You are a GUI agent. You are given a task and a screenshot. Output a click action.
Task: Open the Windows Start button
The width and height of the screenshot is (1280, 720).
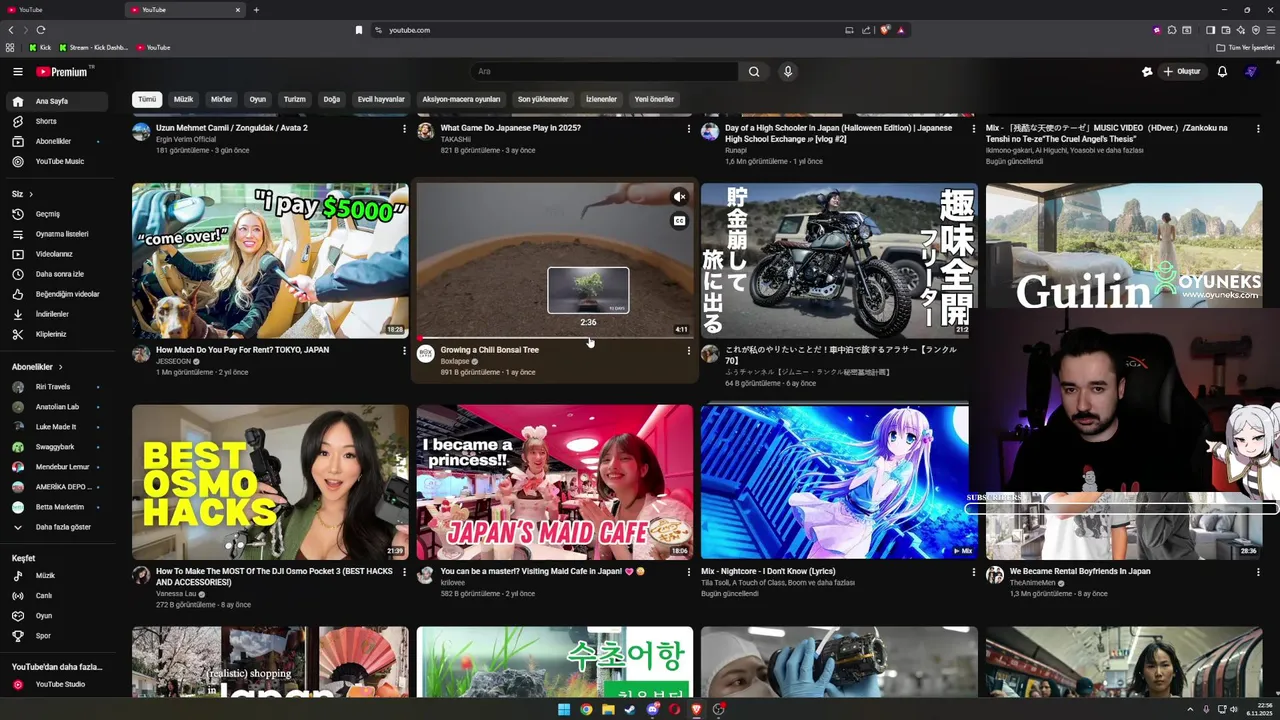pyautogui.click(x=564, y=710)
